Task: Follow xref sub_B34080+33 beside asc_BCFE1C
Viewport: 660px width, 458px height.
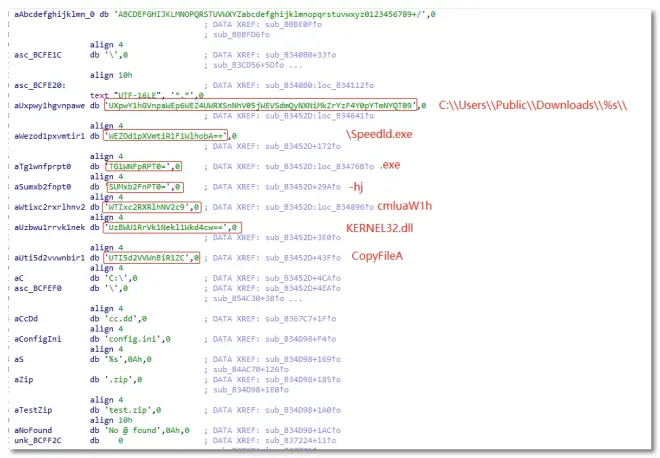Action: pyautogui.click(x=281, y=53)
